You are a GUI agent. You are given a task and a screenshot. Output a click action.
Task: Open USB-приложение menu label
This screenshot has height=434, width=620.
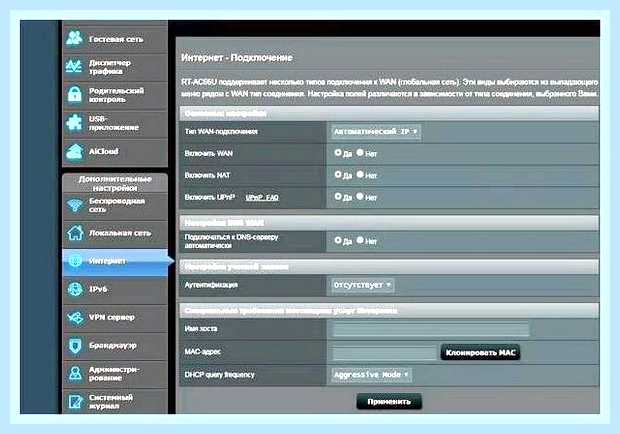[113, 123]
